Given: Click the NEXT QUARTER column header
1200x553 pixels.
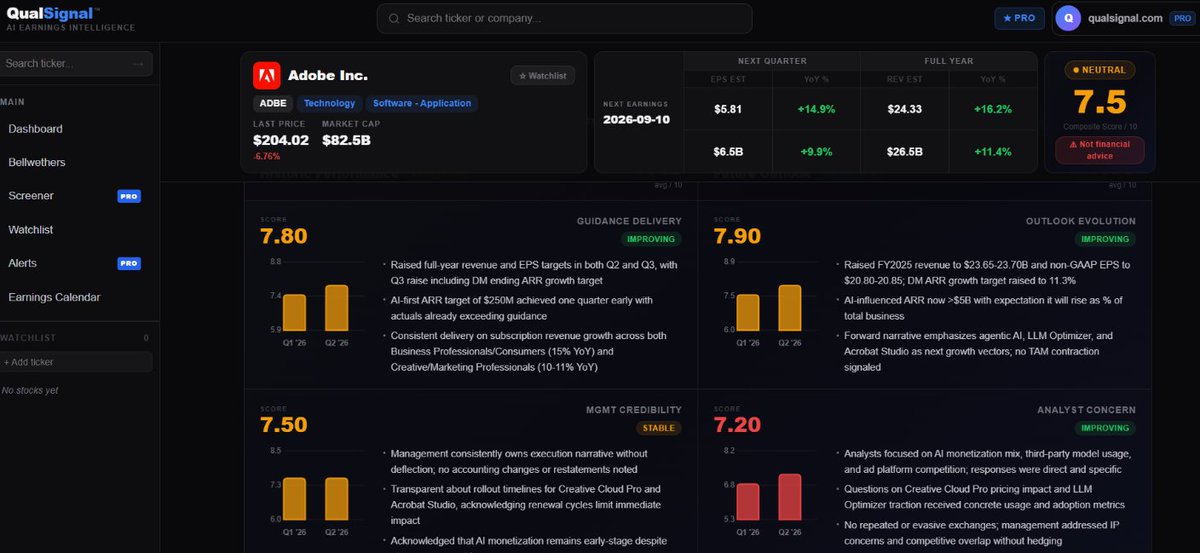Looking at the screenshot, I should click(772, 61).
